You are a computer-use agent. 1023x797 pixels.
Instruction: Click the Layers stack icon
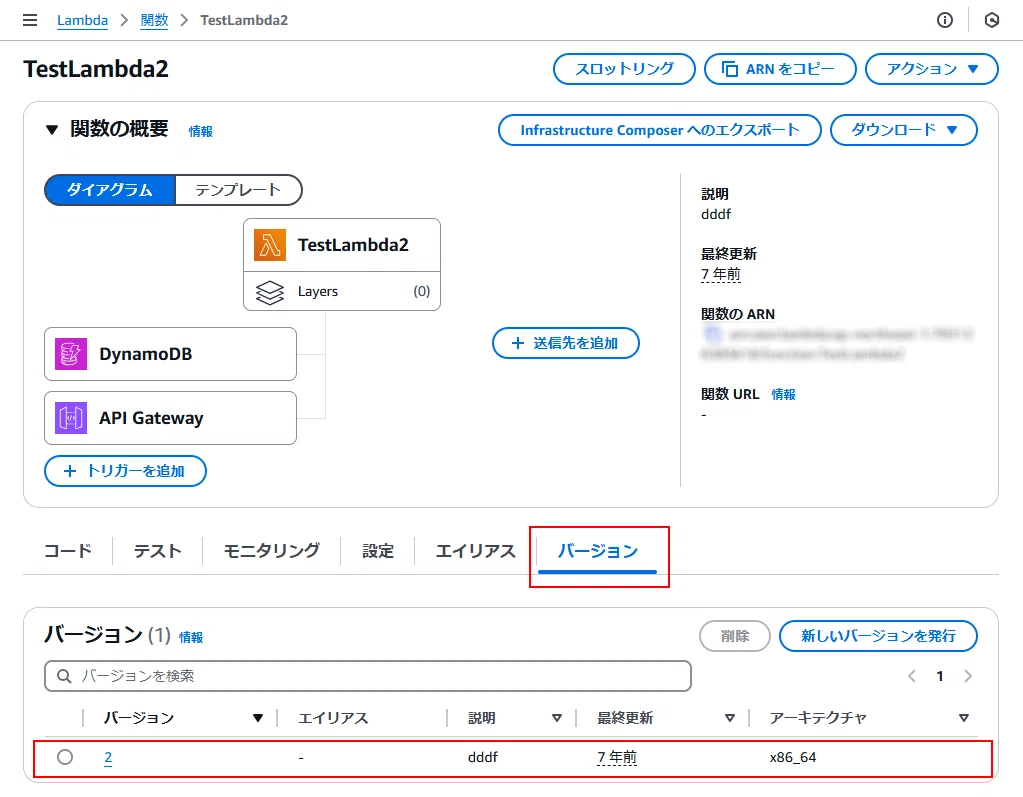click(270, 292)
